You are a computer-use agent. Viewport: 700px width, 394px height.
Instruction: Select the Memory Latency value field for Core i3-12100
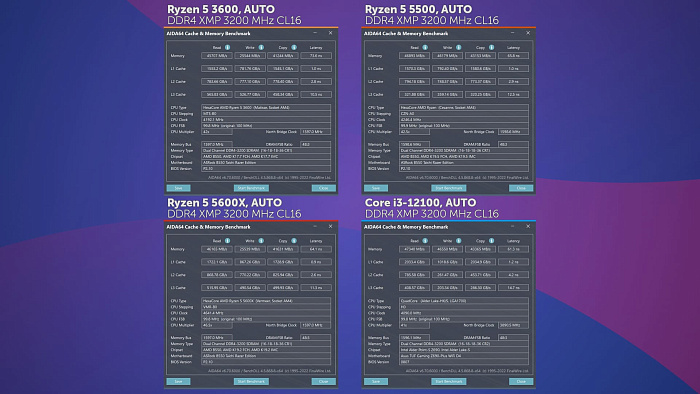(513, 249)
